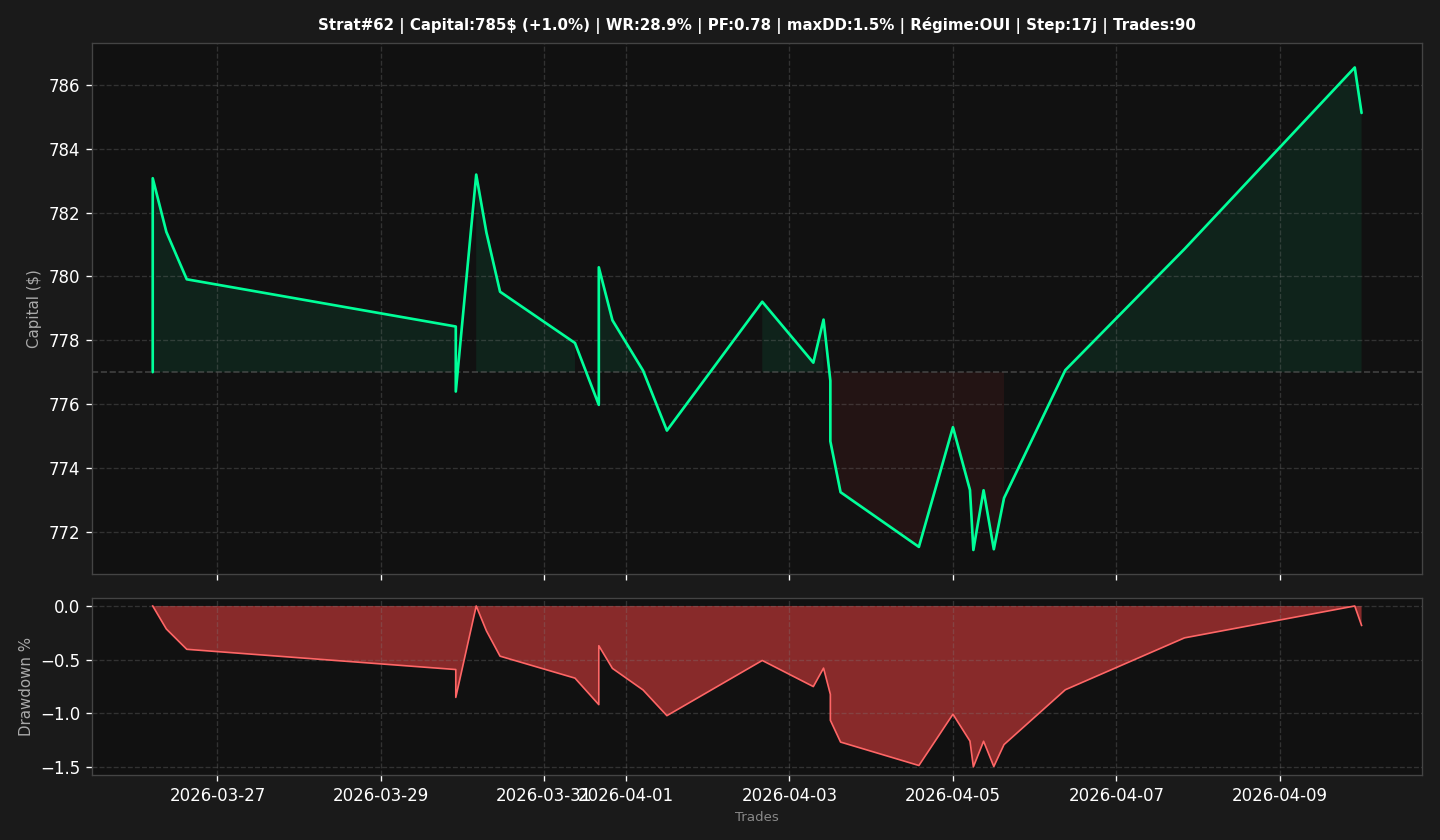Click the 2026-04-07 date label

tap(1116, 795)
